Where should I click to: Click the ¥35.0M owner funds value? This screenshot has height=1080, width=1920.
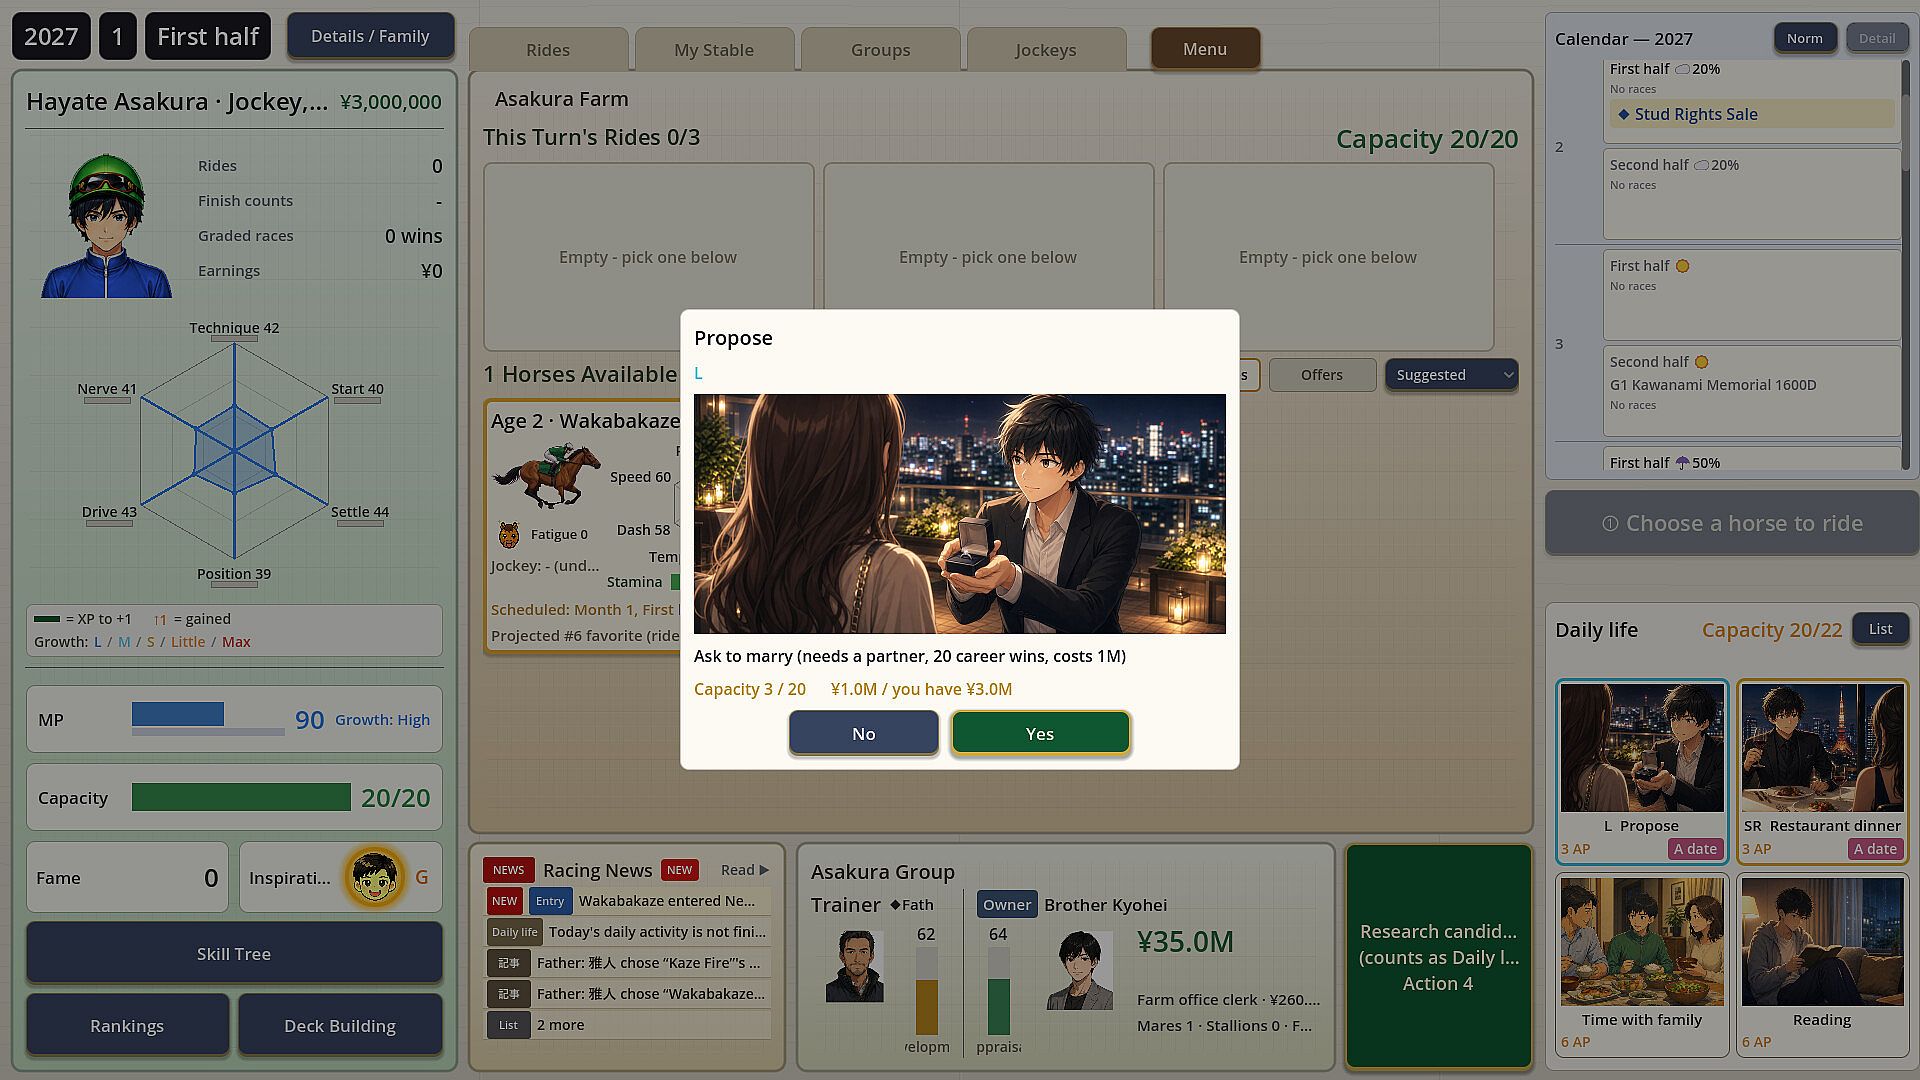tap(1185, 941)
